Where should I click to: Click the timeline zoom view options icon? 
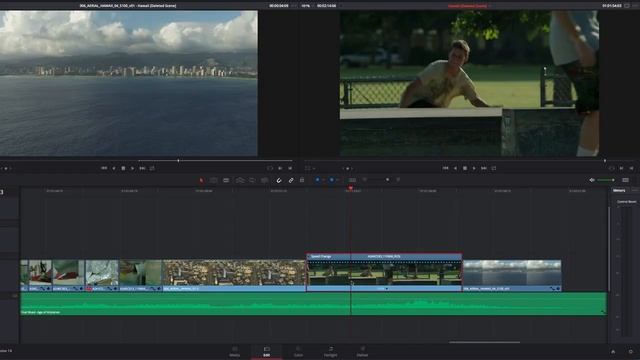pyautogui.click(x=352, y=180)
